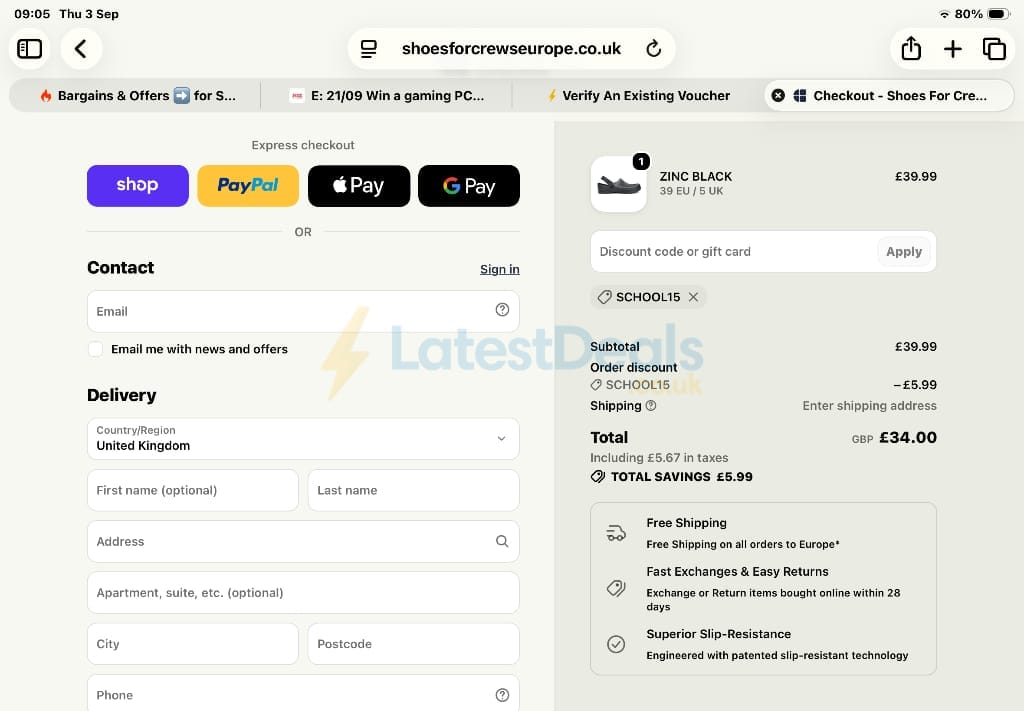Click the Sign in link
The height and width of the screenshot is (711, 1024).
click(500, 269)
